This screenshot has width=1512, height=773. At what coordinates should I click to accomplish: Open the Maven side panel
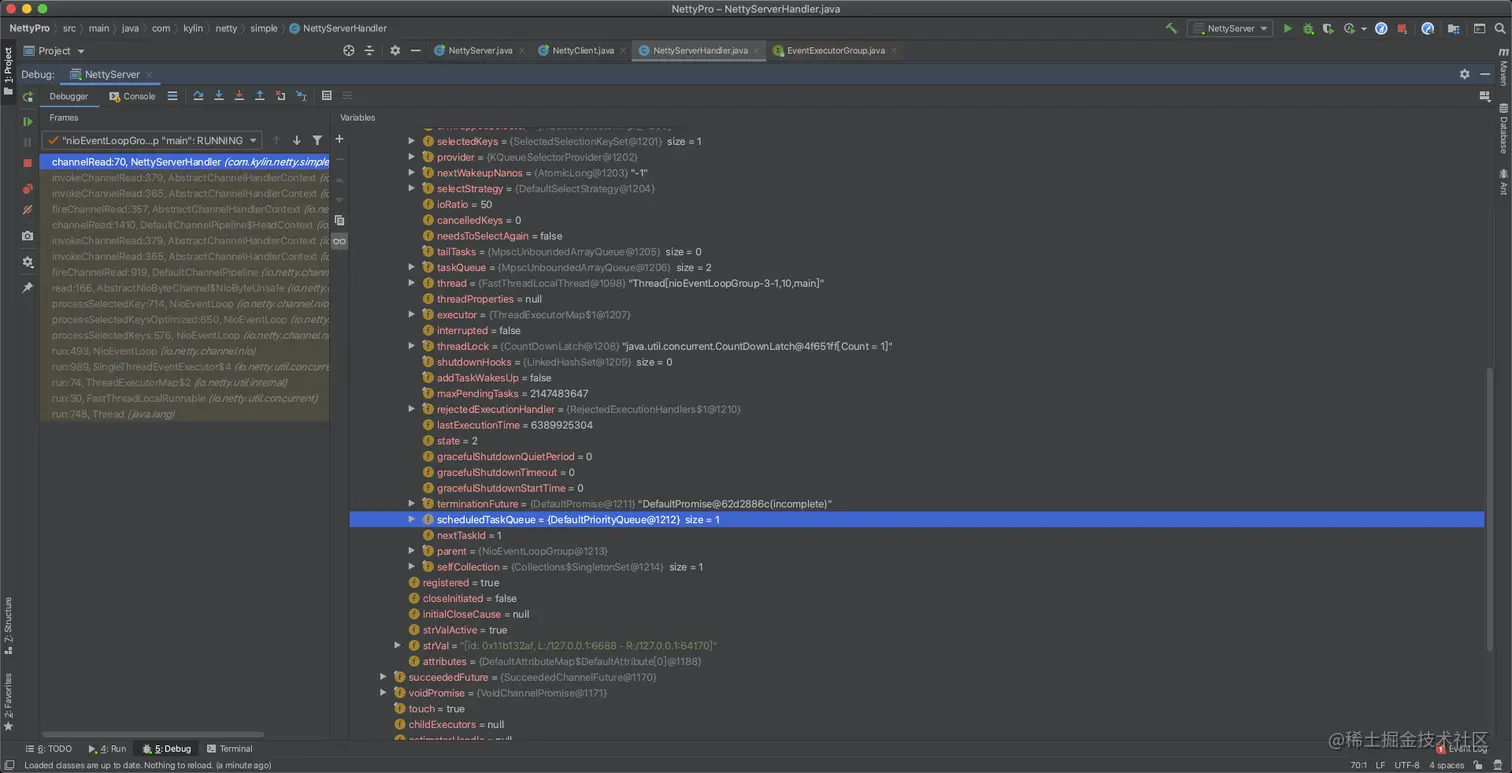(1503, 67)
